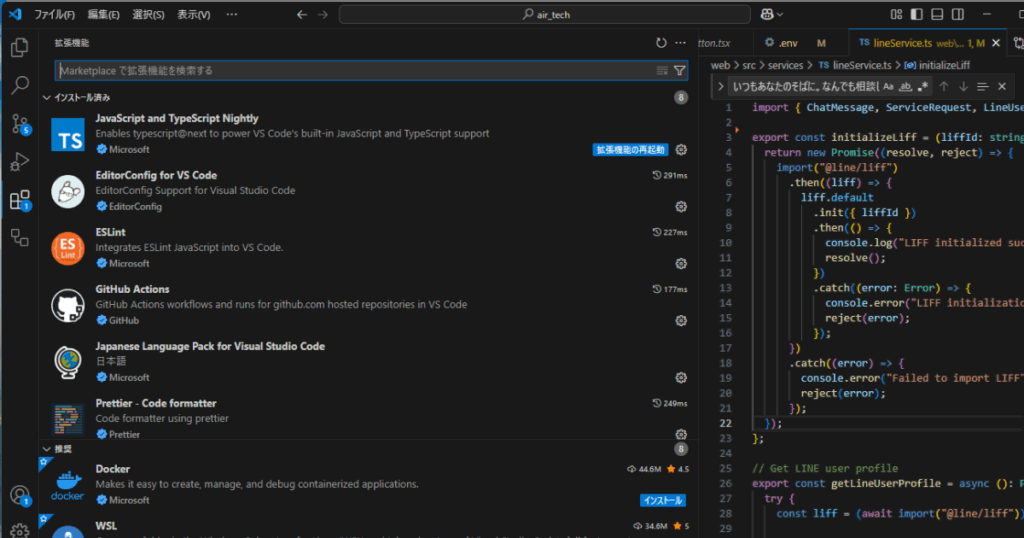Open Run and Debug view
This screenshot has width=1024, height=538.
[x=20, y=161]
